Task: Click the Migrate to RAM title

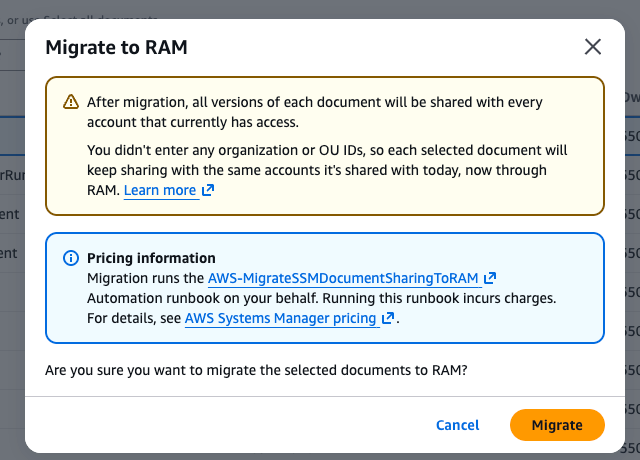Action: (x=116, y=47)
